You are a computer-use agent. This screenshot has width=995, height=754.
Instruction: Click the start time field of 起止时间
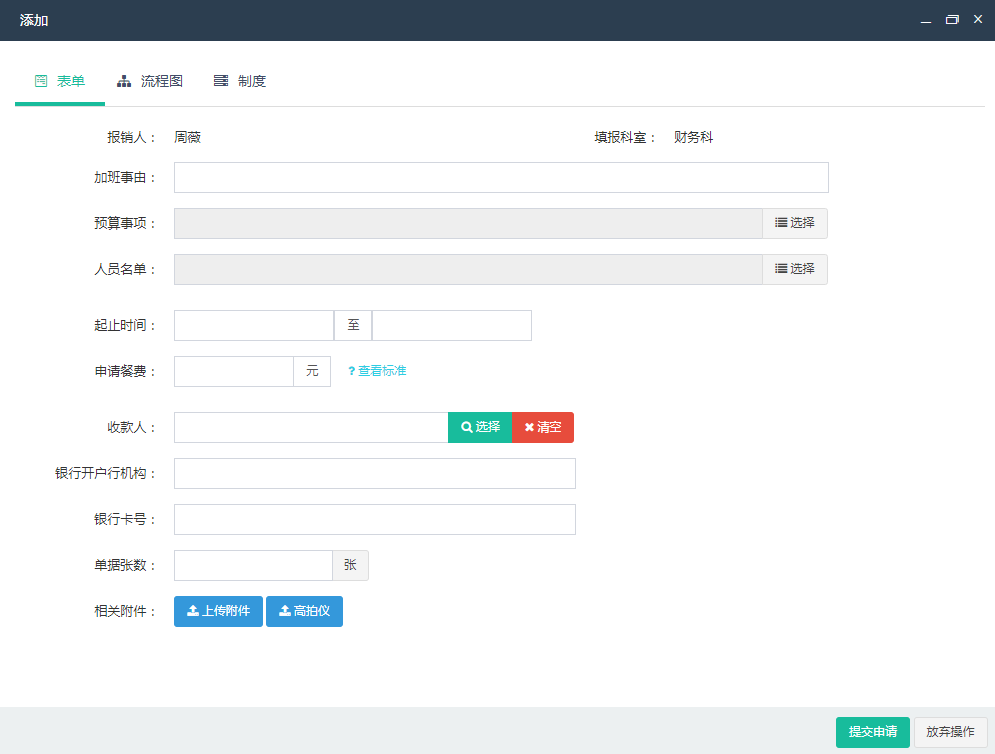pos(254,326)
